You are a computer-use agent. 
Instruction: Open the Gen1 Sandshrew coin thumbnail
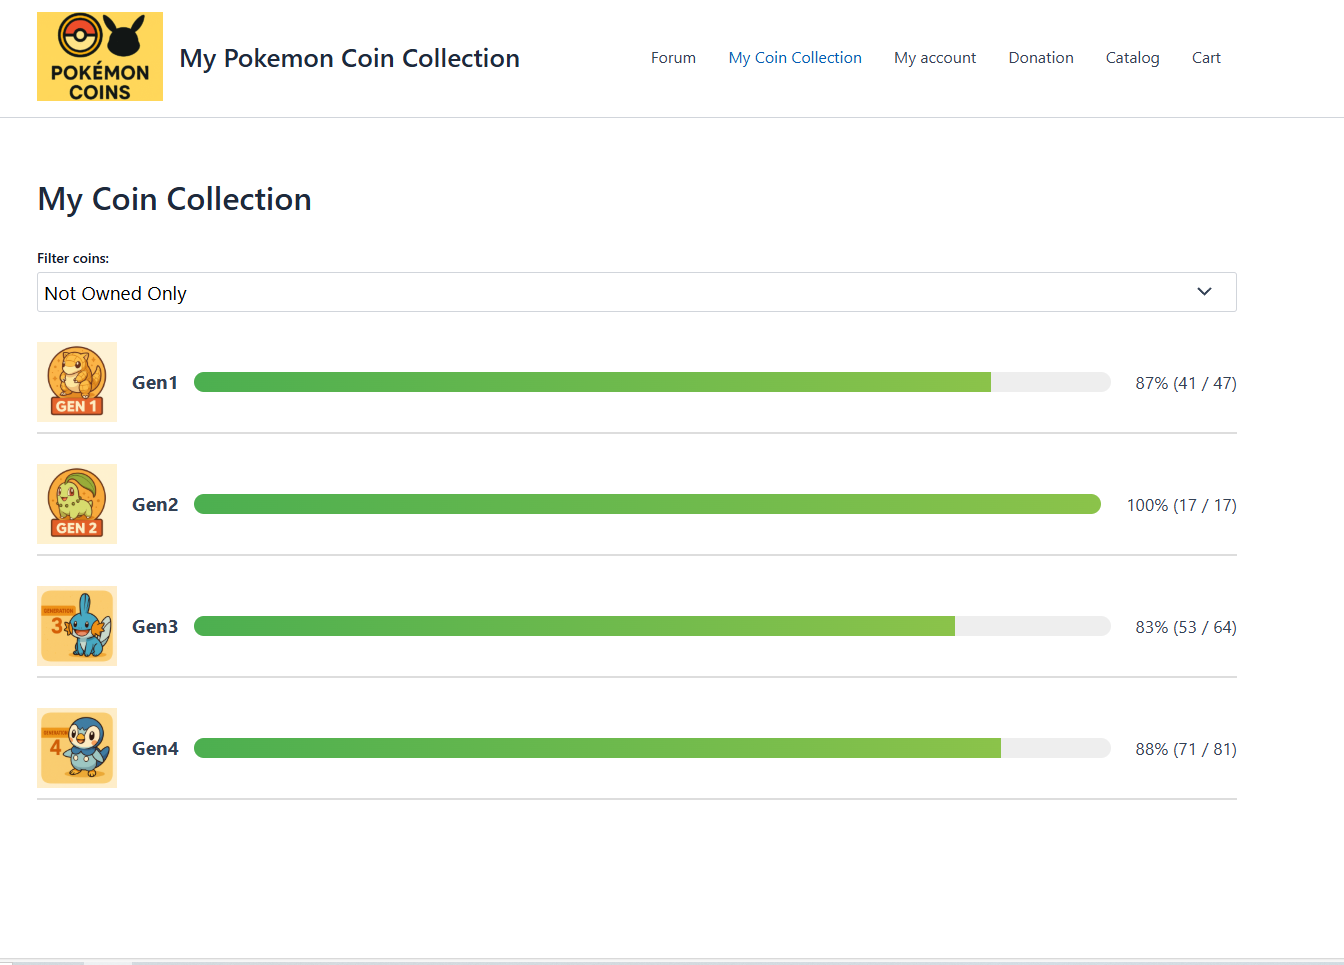tap(77, 382)
